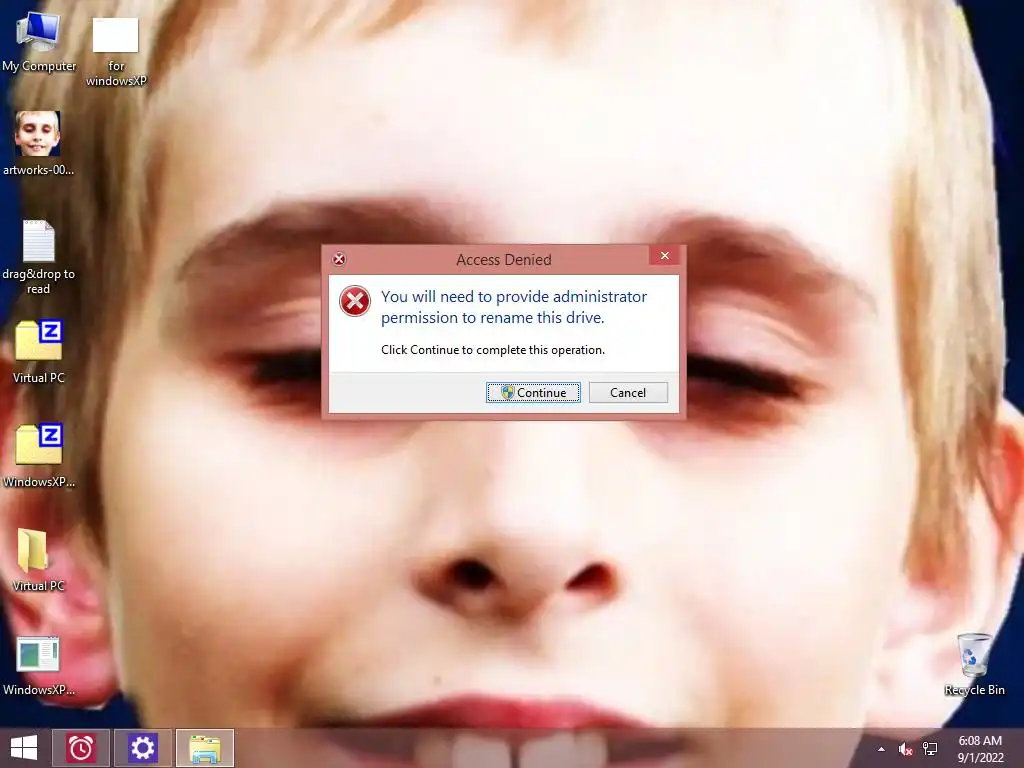Open the purple settings gear taskbar app

[142, 748]
